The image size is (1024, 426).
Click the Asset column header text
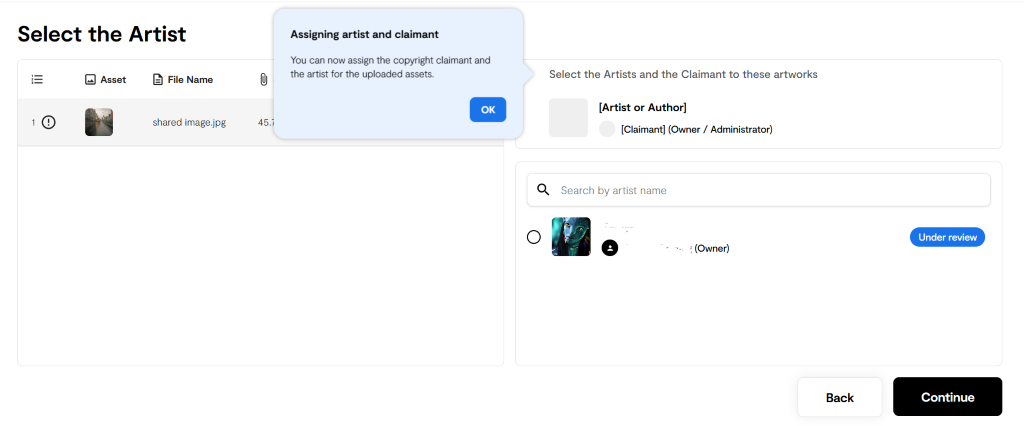point(113,80)
